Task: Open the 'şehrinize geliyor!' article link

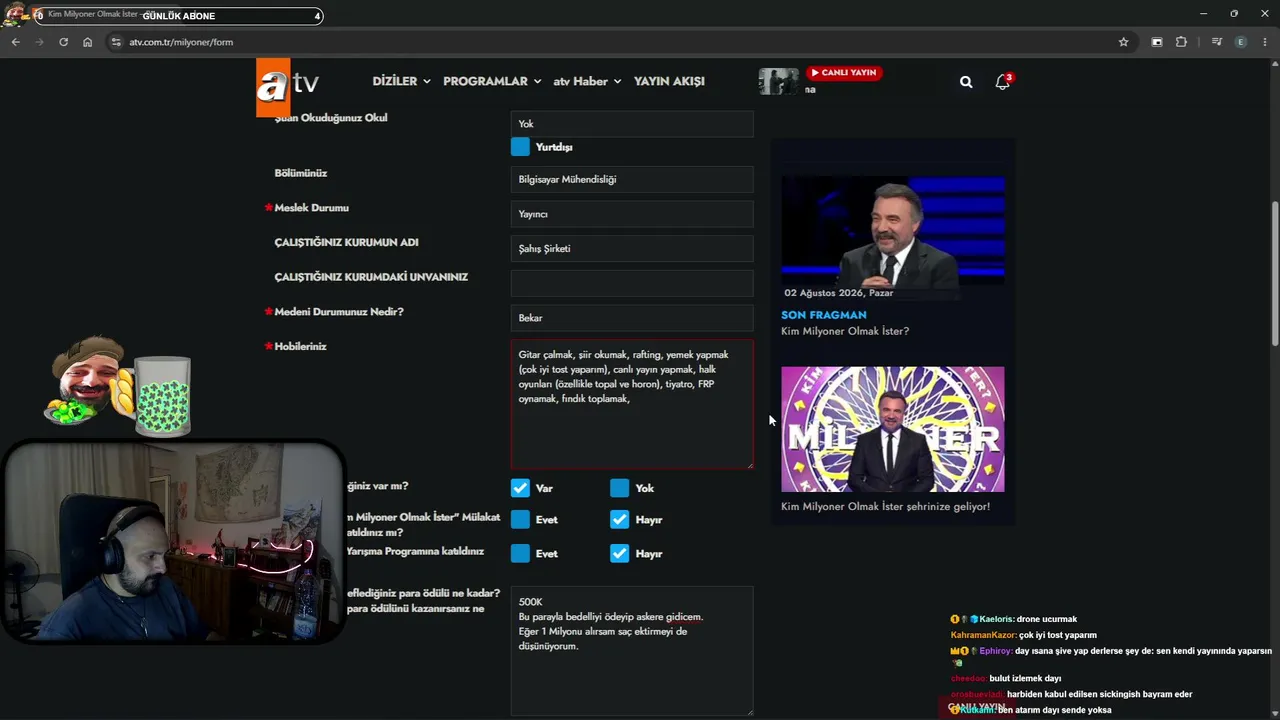Action: click(885, 506)
